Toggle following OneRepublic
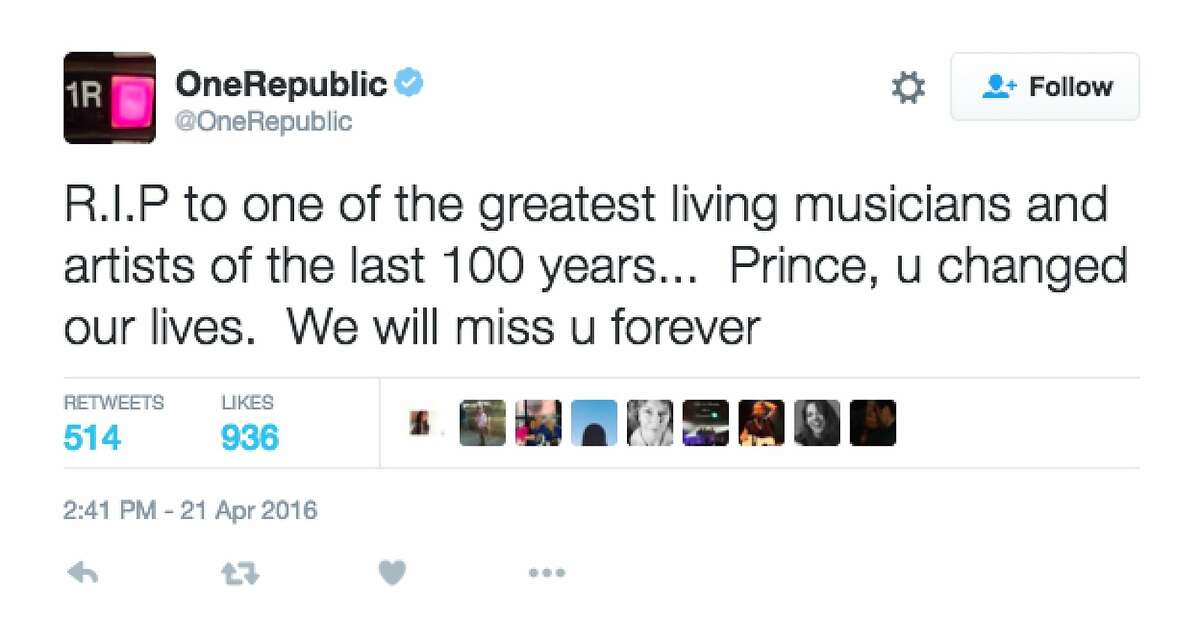 1045,87
